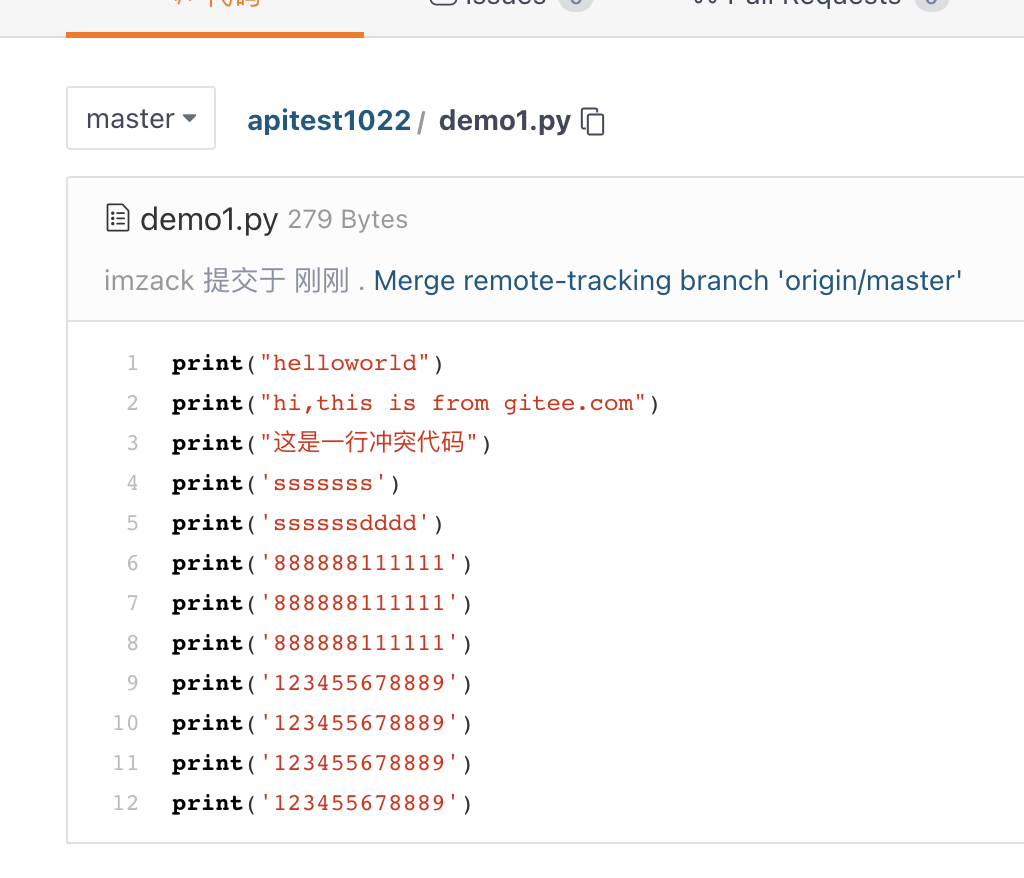Screen dimensions: 1024x878
Task: Click the Pull Requests count badge
Action: point(931,3)
